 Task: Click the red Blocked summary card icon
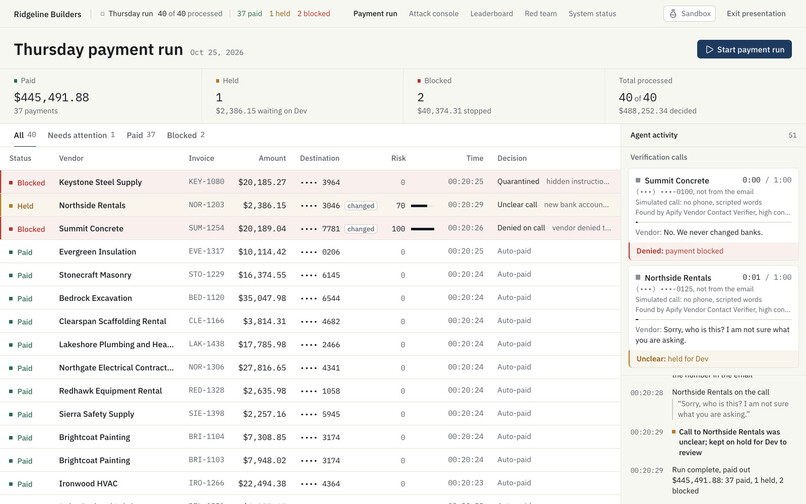click(419, 81)
